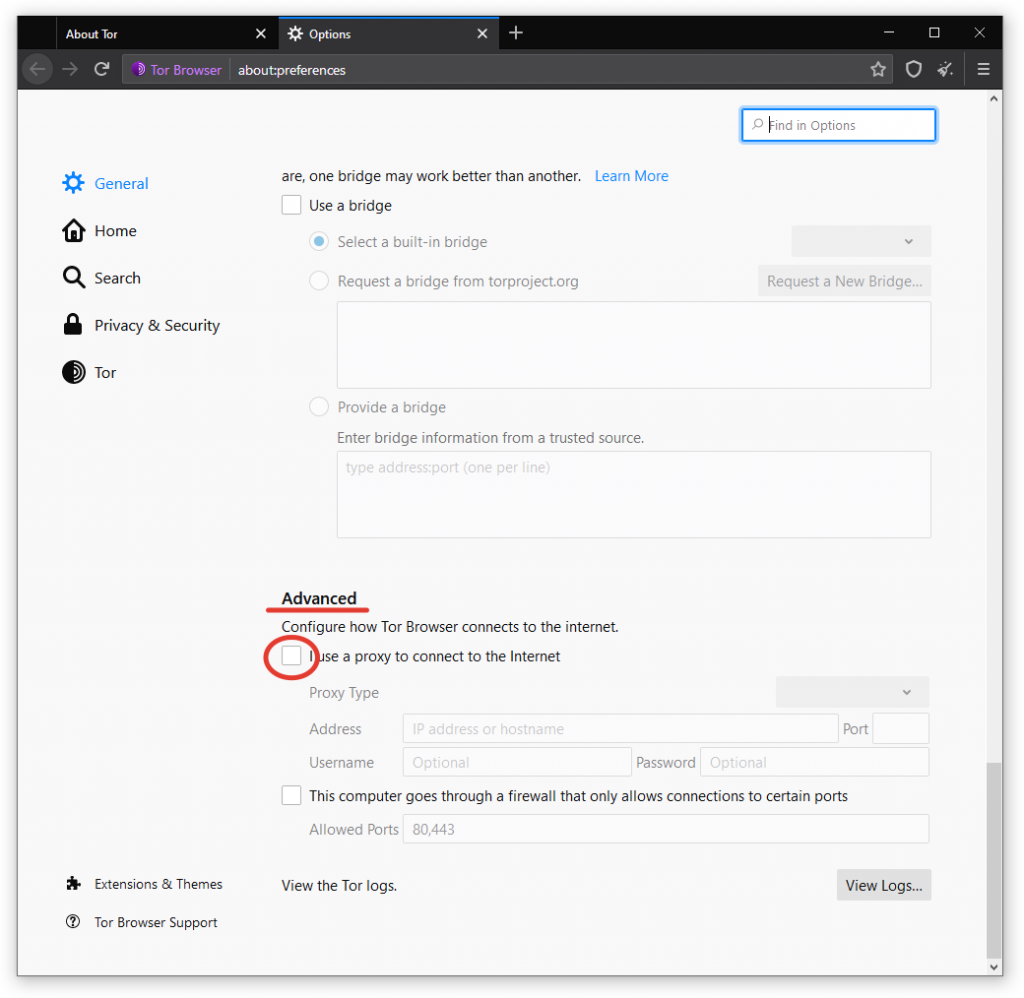Open the security level shield icon
Screen dimensions: 1024x998
click(913, 69)
